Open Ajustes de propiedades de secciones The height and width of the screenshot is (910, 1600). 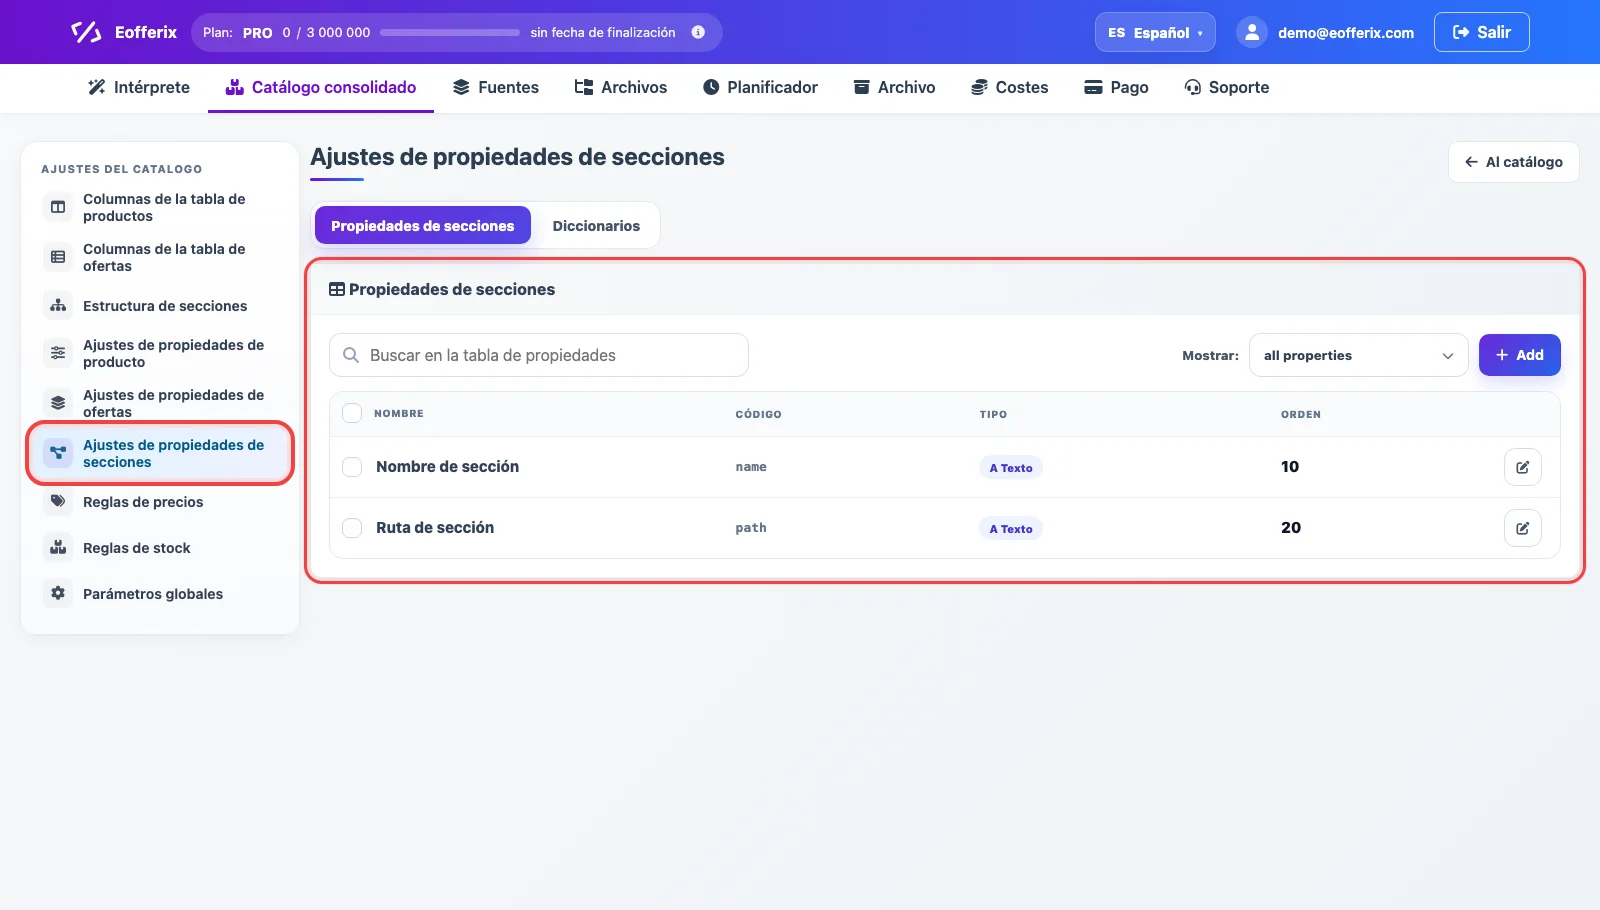click(160, 453)
